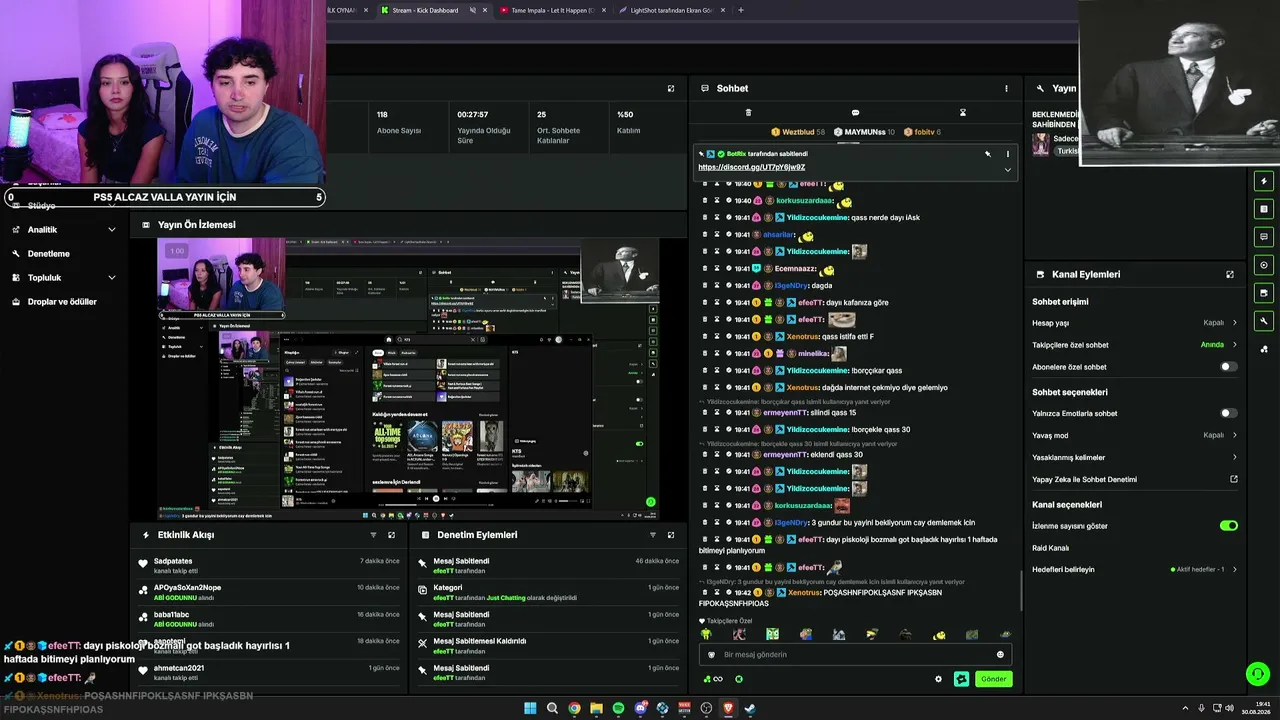
Task: Timeout Xenotrus on 'qass istifa etti F' message
Action: (717, 336)
